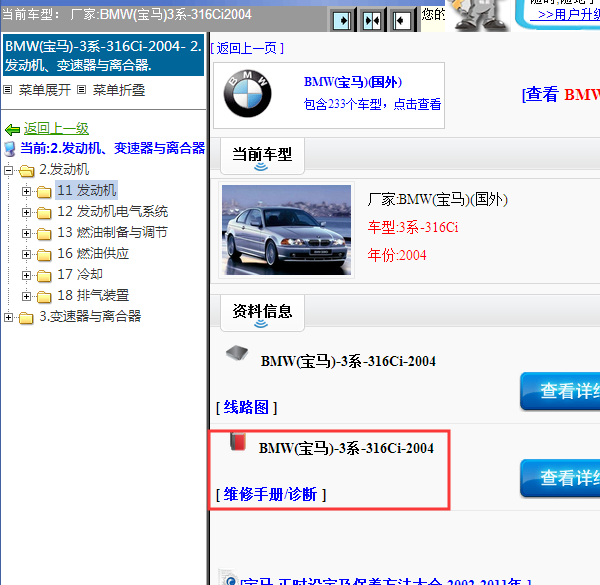Expand the 16 燃油供应 node
600x585 pixels.
26,254
